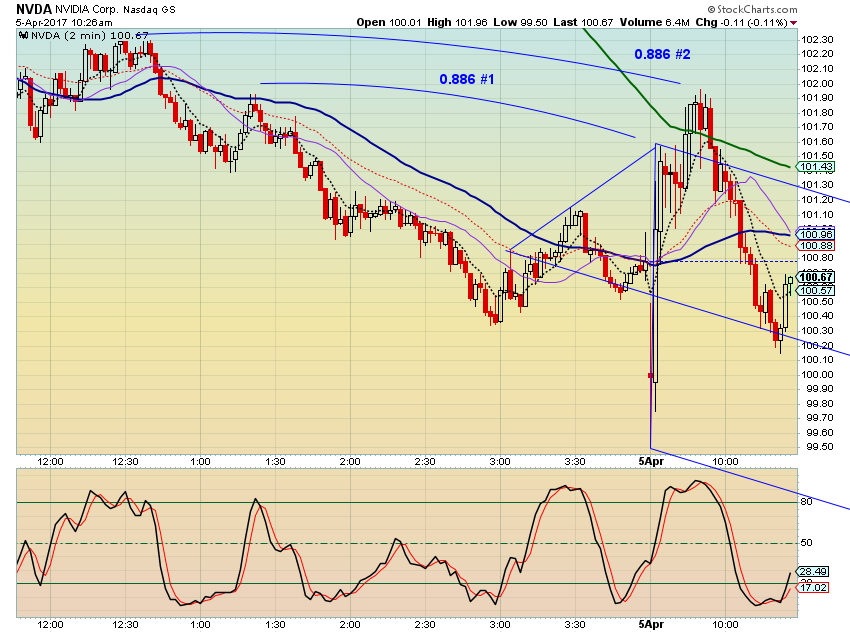Click the "Volume 6.4M" value in header
Screen dimensions: 850x633
click(x=654, y=22)
